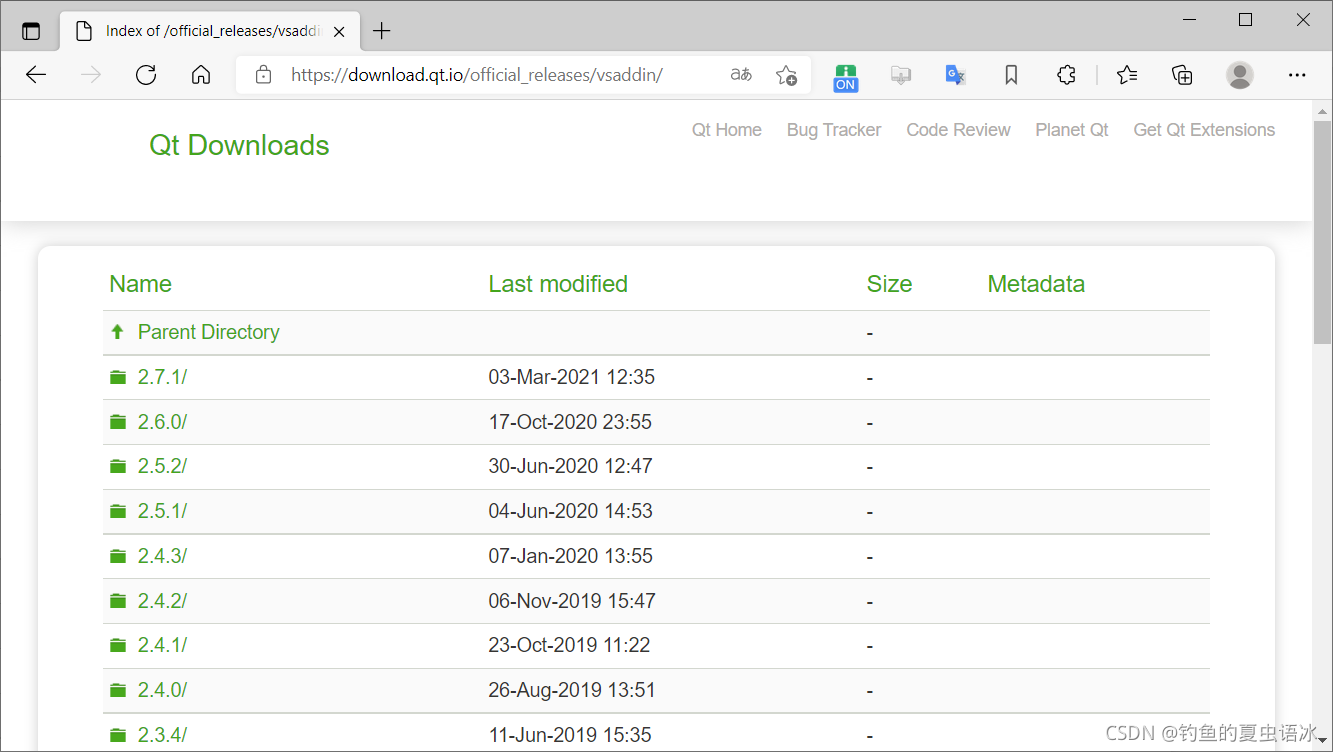1333x752 pixels.
Task: Click the Parent Directory up arrow icon
Action: 118,332
